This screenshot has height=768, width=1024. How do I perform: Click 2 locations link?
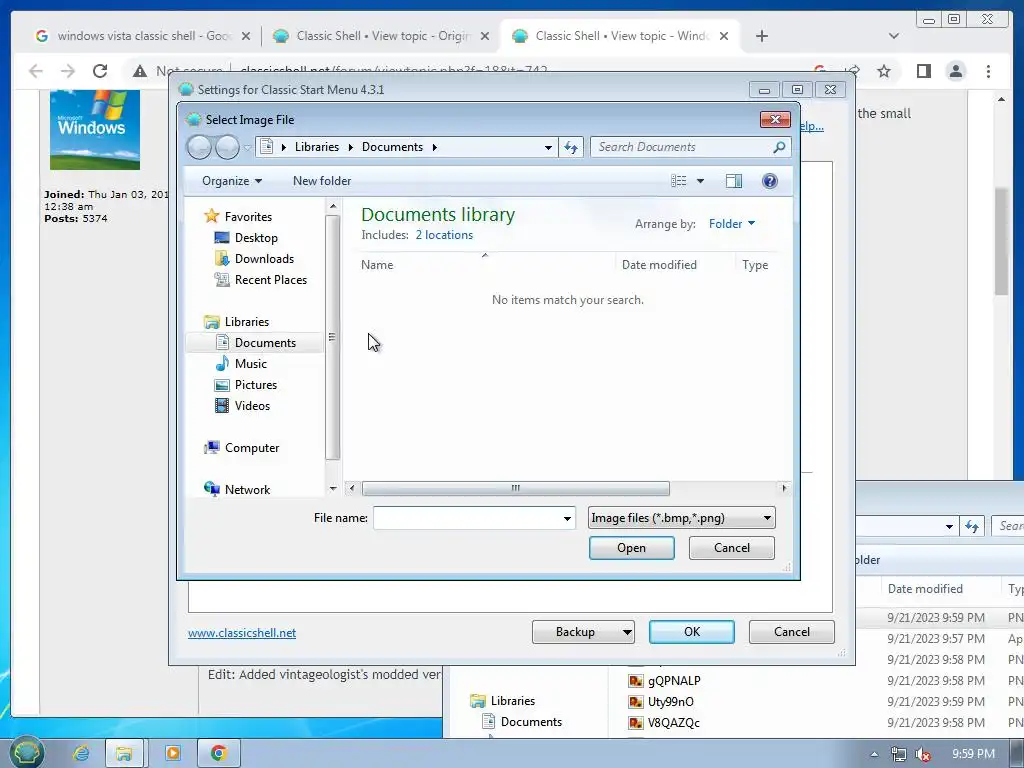tap(444, 235)
